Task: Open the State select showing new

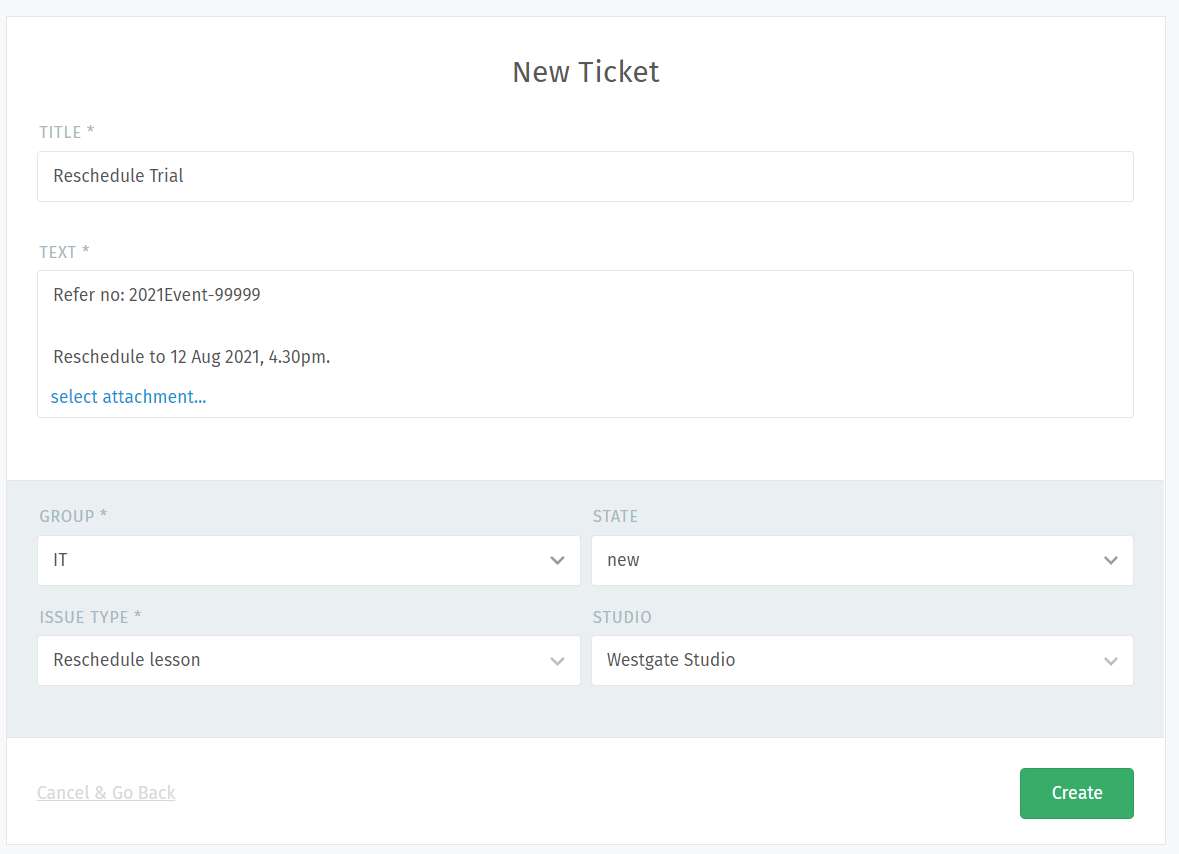Action: click(x=850, y=560)
